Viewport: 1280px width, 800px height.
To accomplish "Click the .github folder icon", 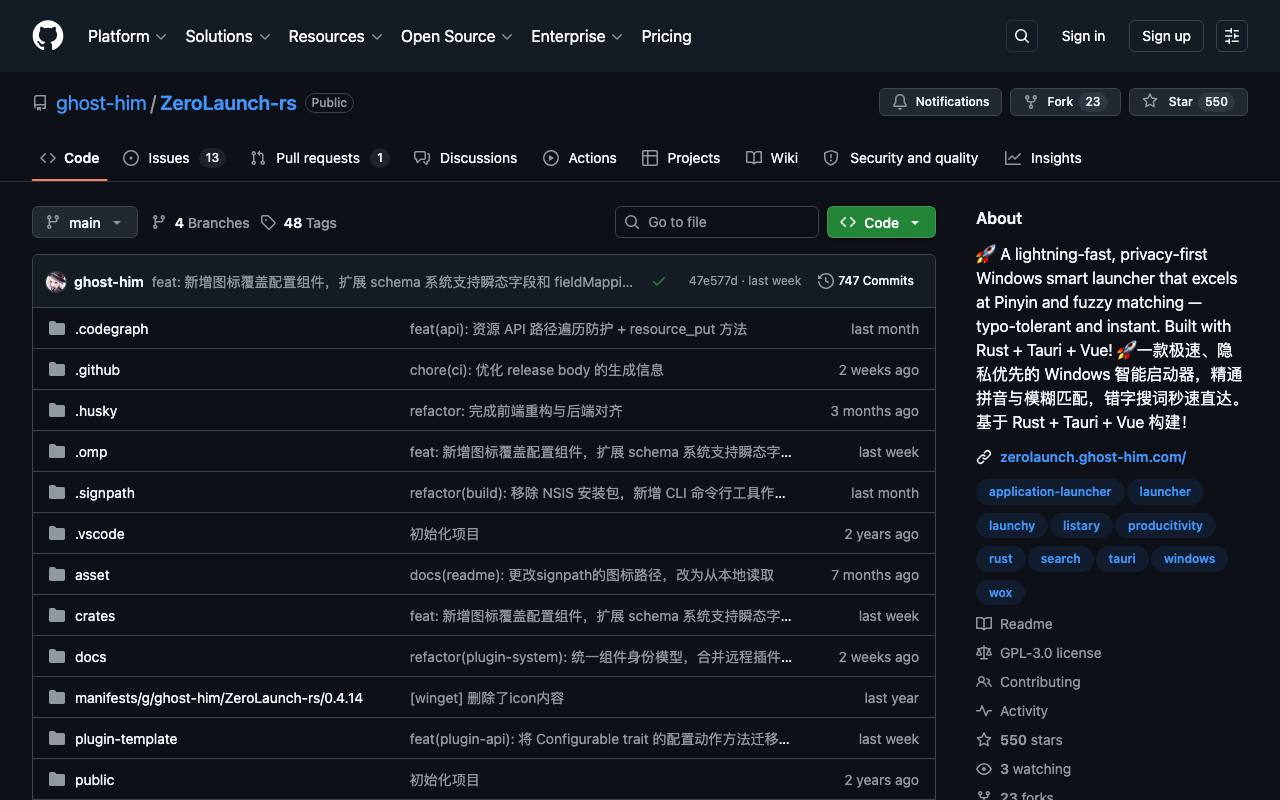I will [x=57, y=370].
